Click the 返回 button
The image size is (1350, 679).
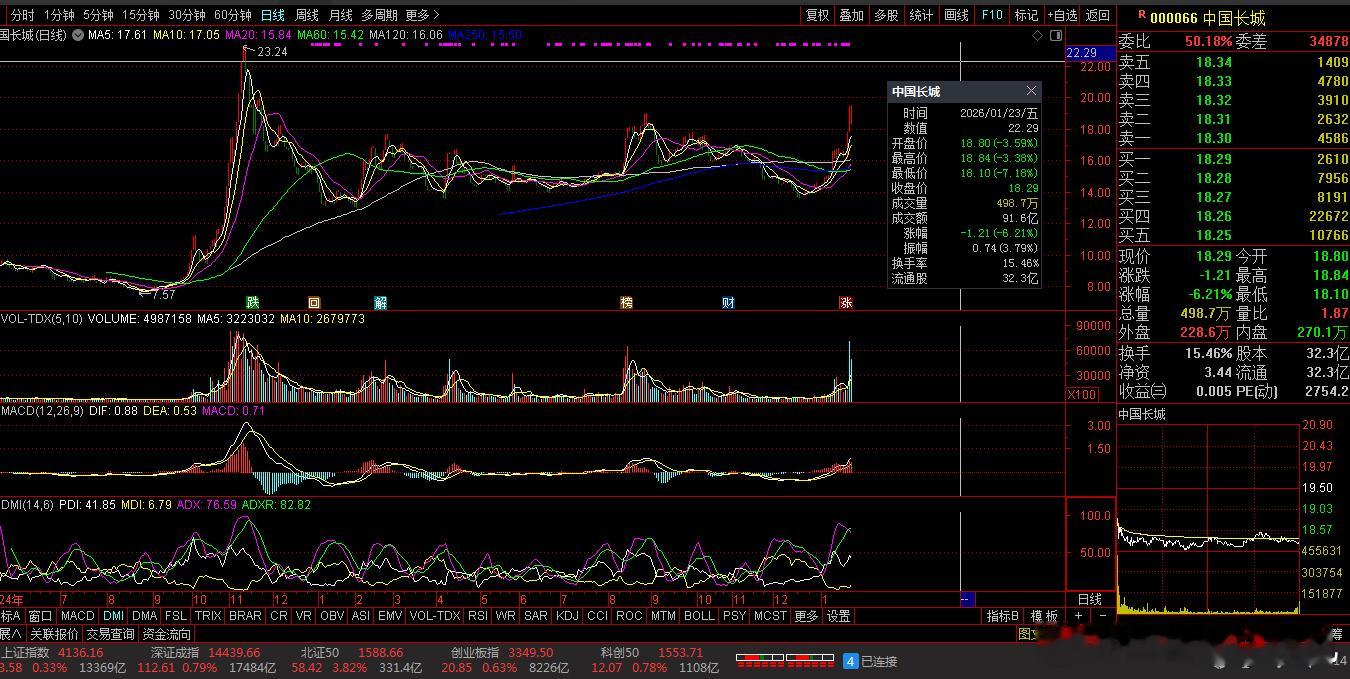click(1098, 15)
